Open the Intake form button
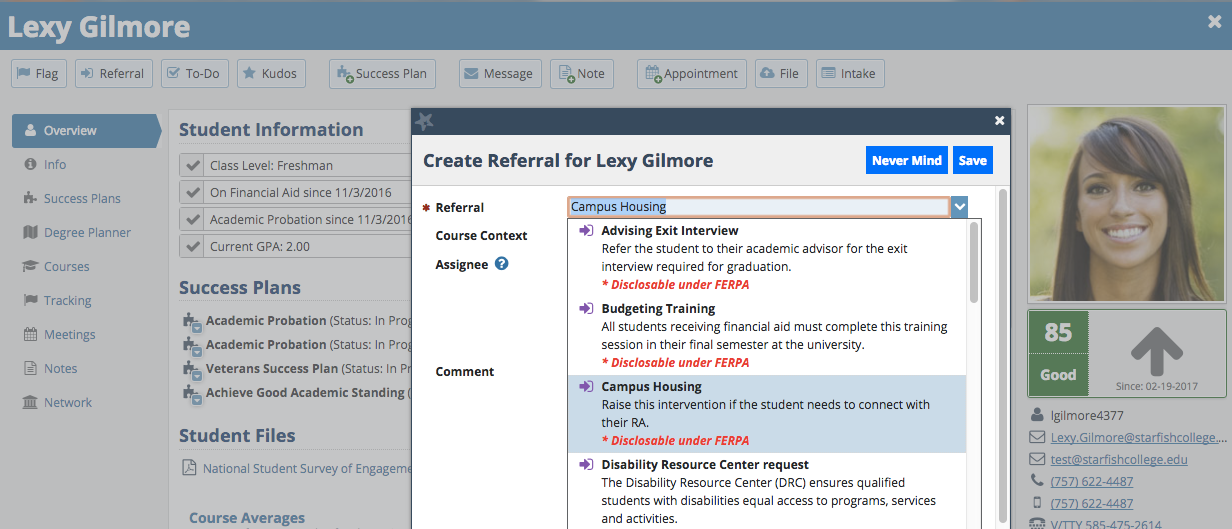1232x529 pixels. [x=849, y=73]
